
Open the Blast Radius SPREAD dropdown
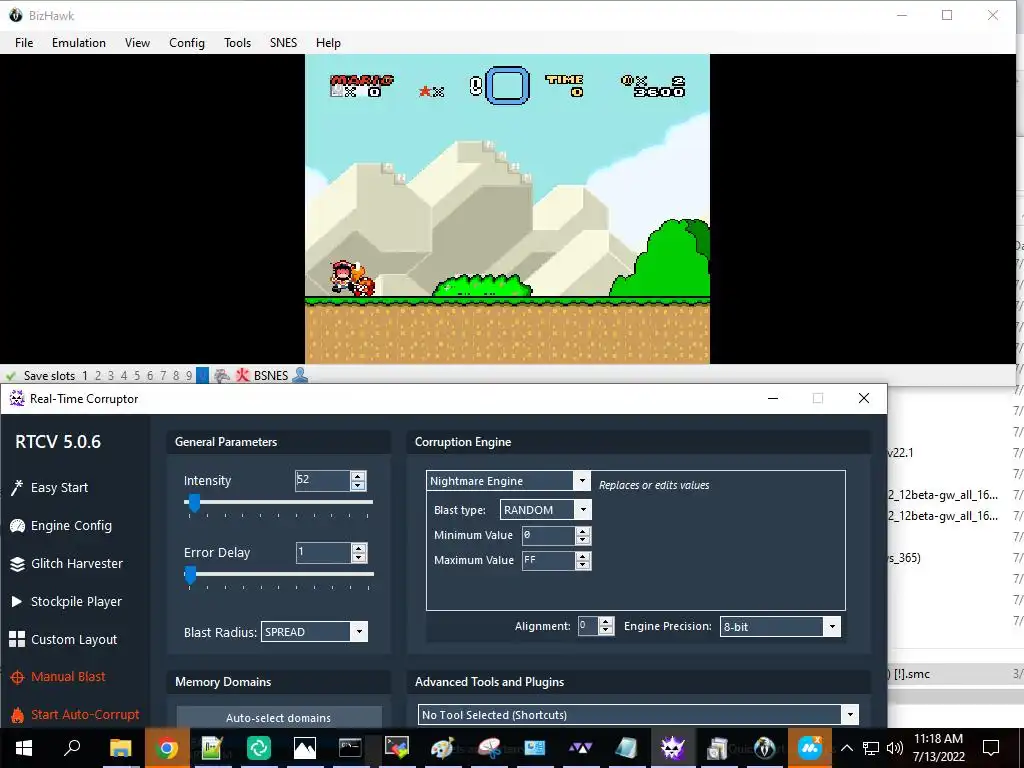359,632
